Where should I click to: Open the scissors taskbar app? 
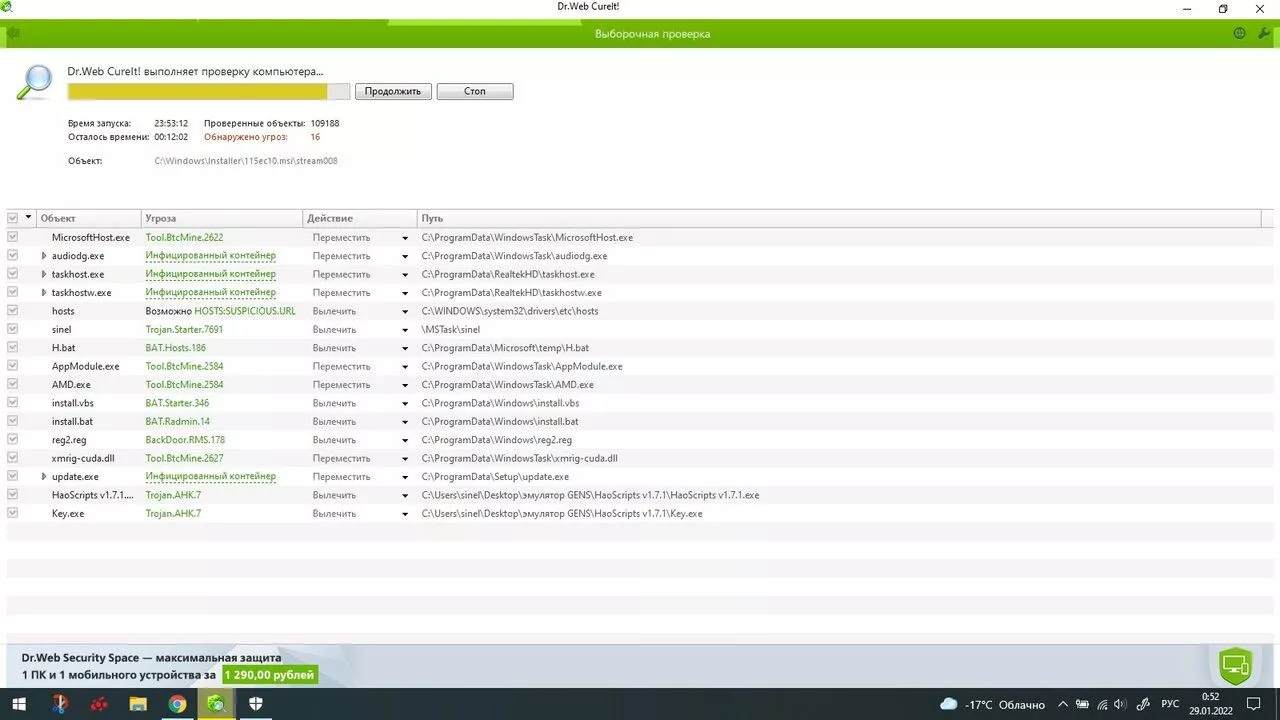60,704
